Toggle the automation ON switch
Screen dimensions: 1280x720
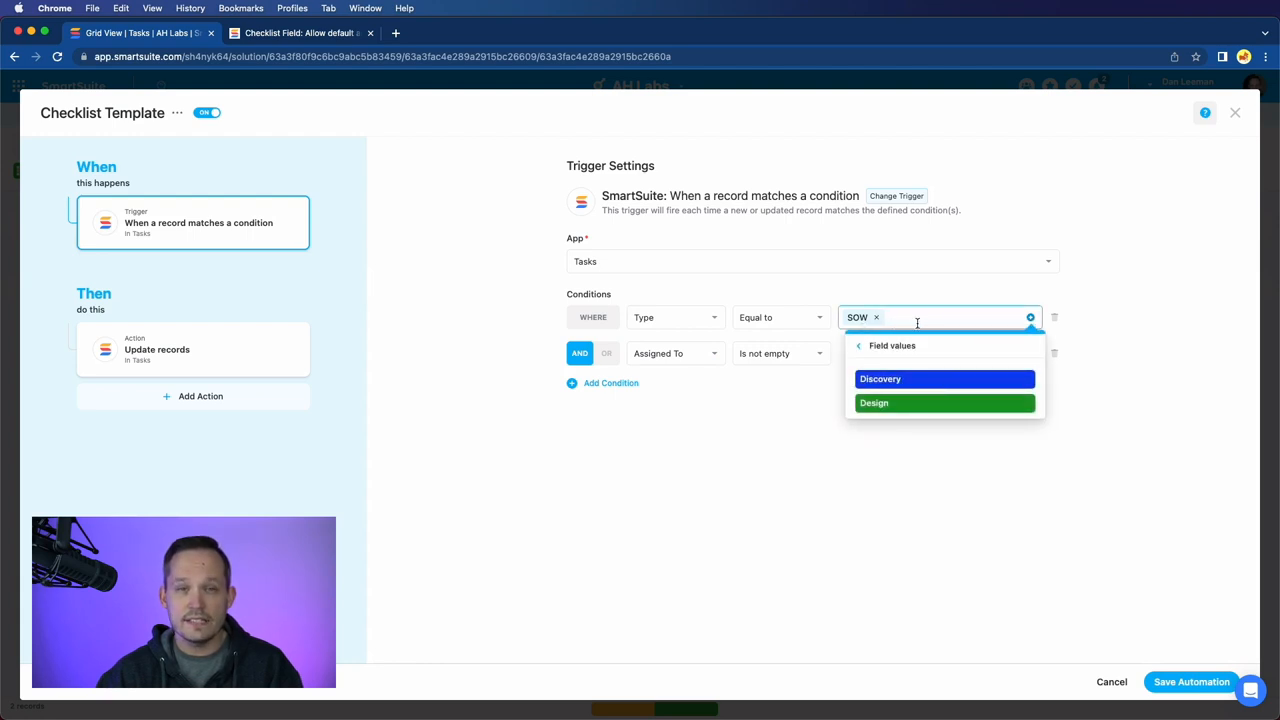pyautogui.click(x=207, y=113)
